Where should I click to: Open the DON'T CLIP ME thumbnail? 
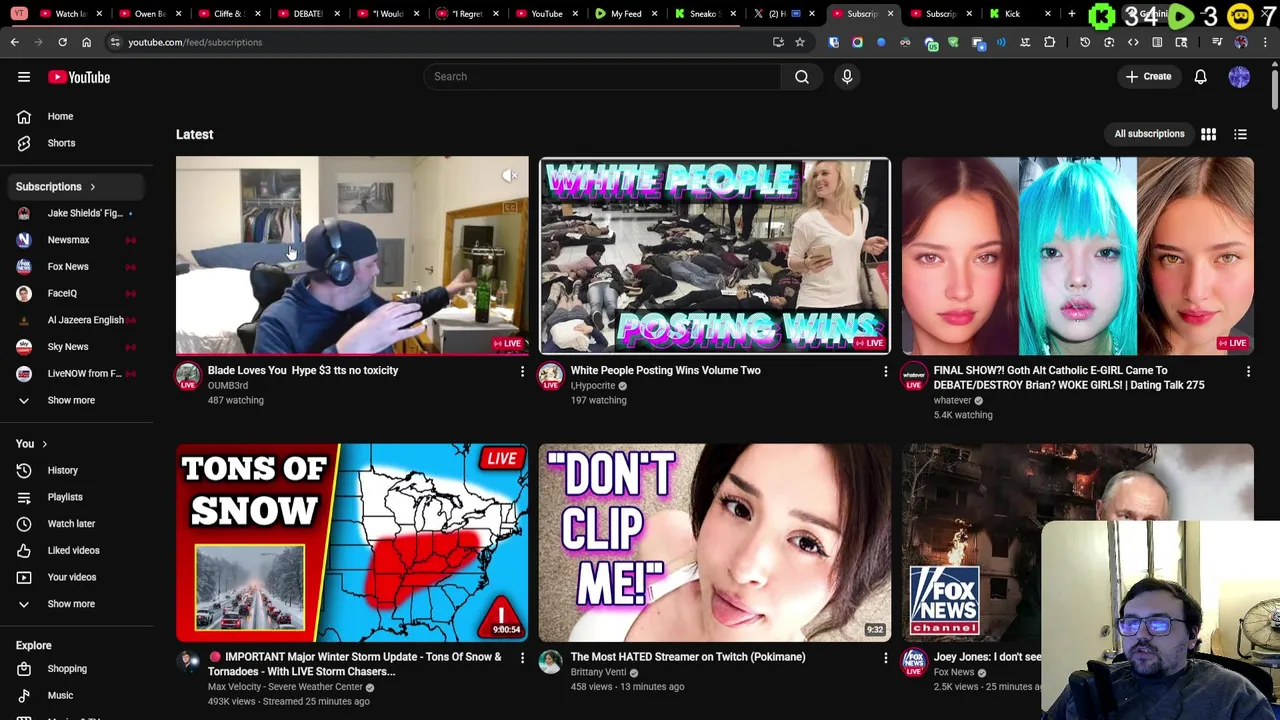[714, 542]
